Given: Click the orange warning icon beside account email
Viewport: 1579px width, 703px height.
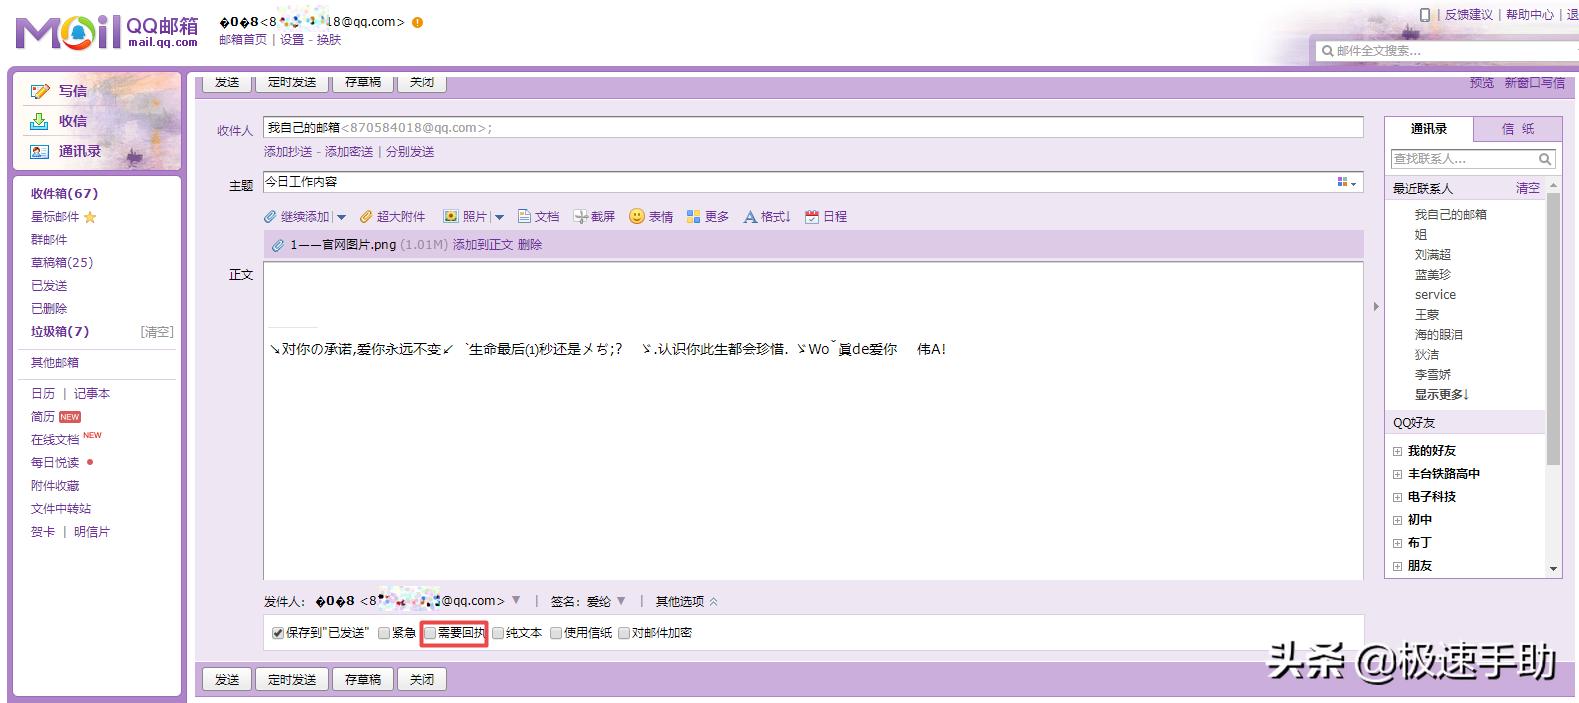Looking at the screenshot, I should (417, 22).
